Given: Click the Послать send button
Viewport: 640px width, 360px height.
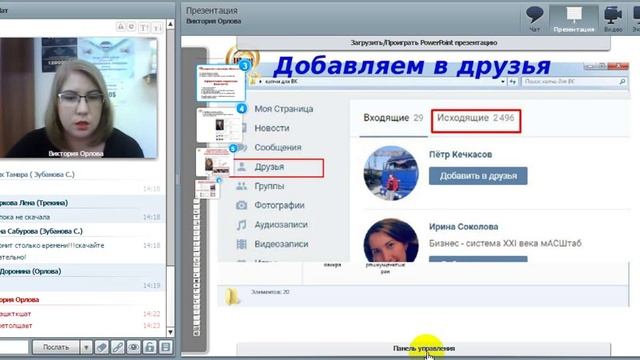Looking at the screenshot, I should click(56, 347).
